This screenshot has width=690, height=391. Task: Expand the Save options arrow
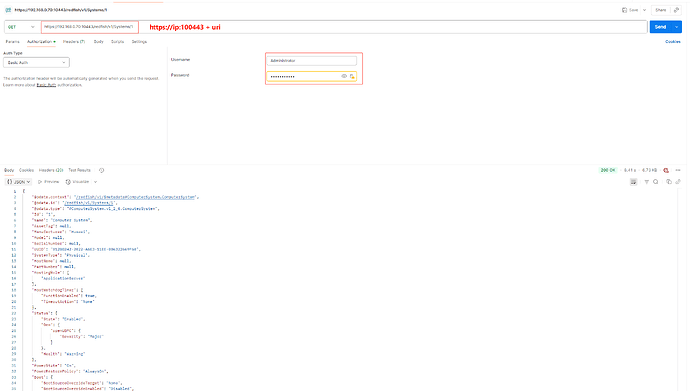click(644, 10)
